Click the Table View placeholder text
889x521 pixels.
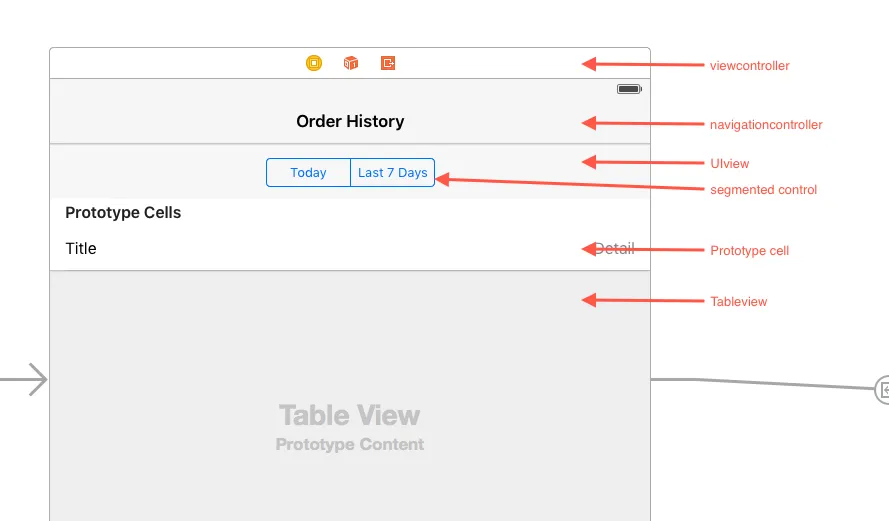point(350,415)
